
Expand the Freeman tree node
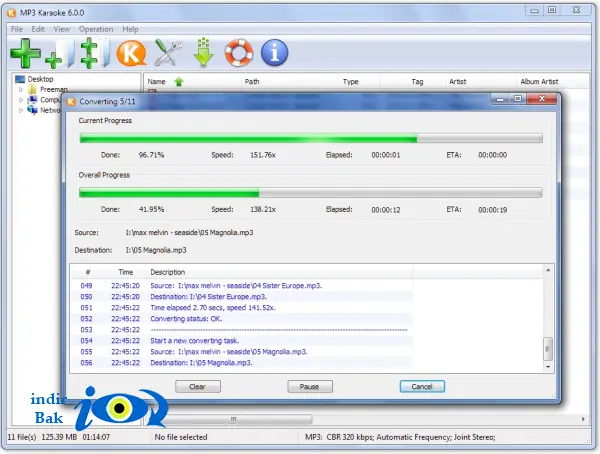pyautogui.click(x=21, y=90)
